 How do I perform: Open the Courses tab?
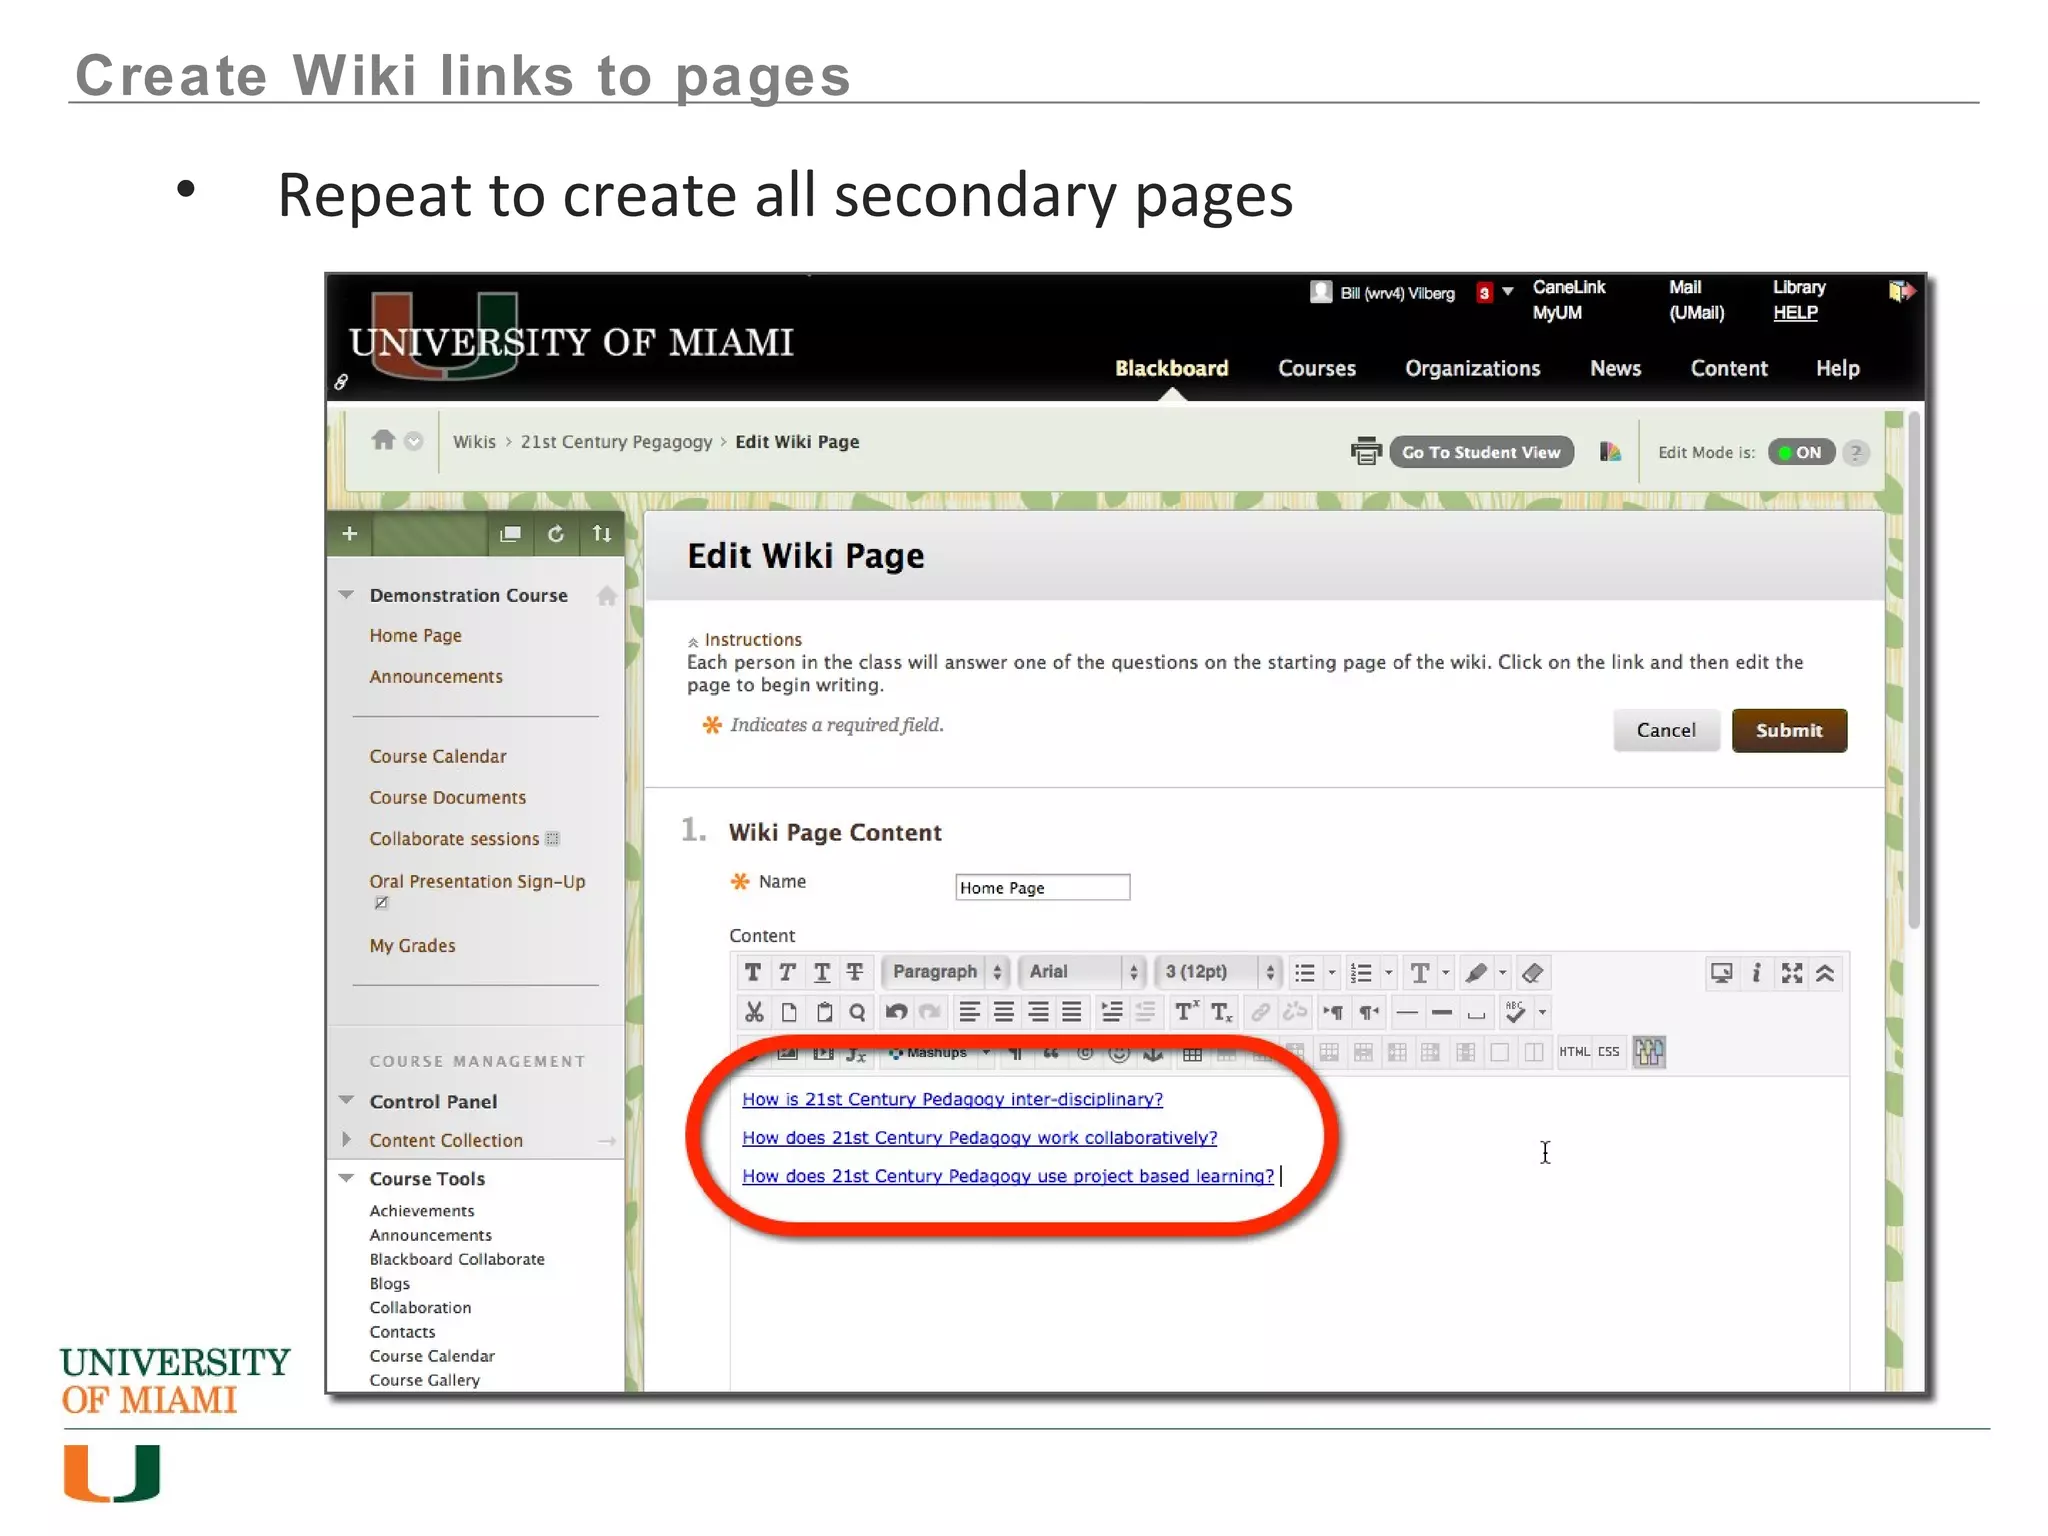click(x=1317, y=368)
